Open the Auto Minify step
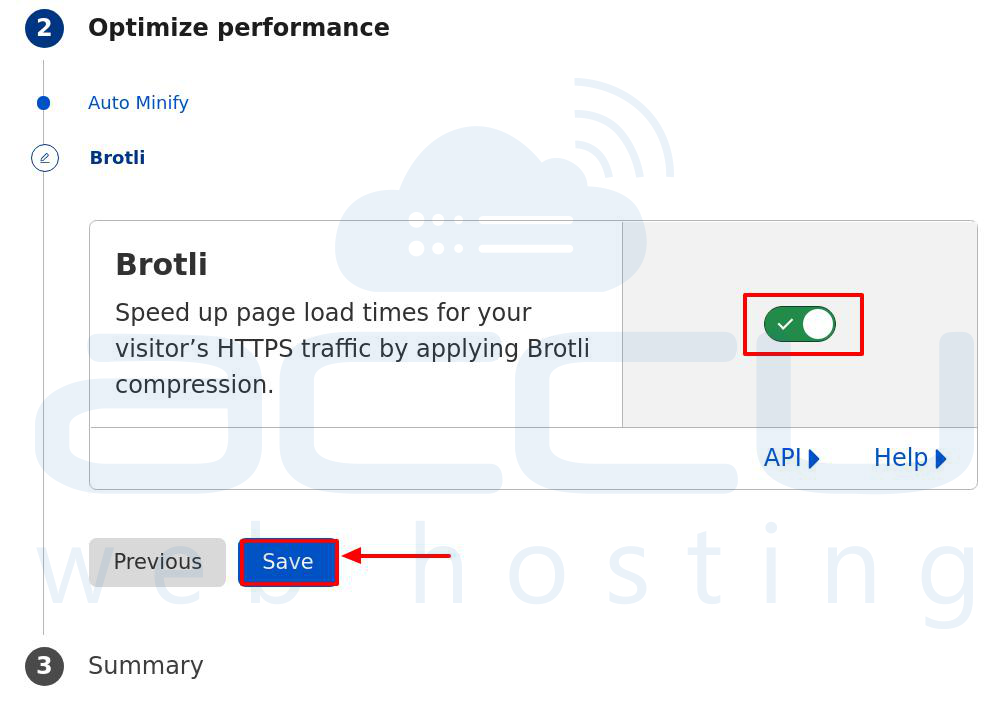The width and height of the screenshot is (1008, 705). tap(138, 103)
